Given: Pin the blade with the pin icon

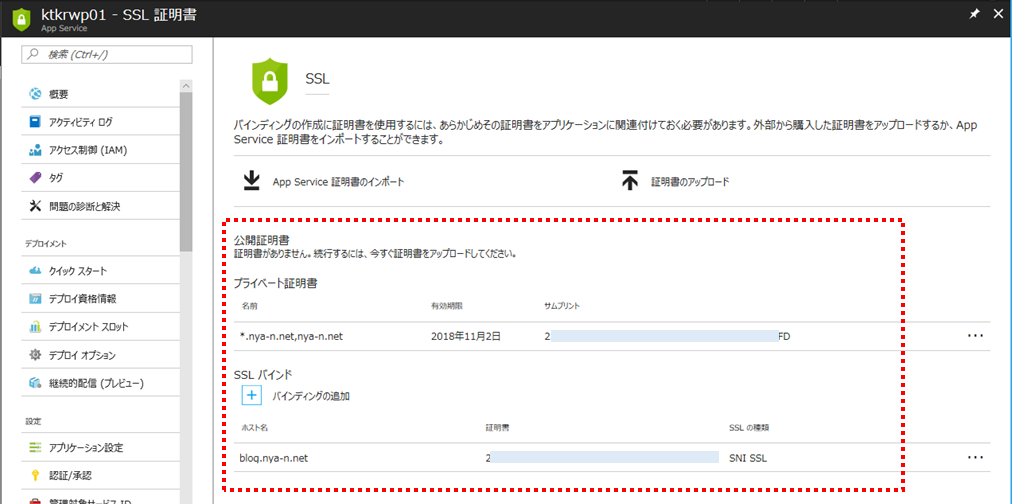Looking at the screenshot, I should click(x=975, y=15).
